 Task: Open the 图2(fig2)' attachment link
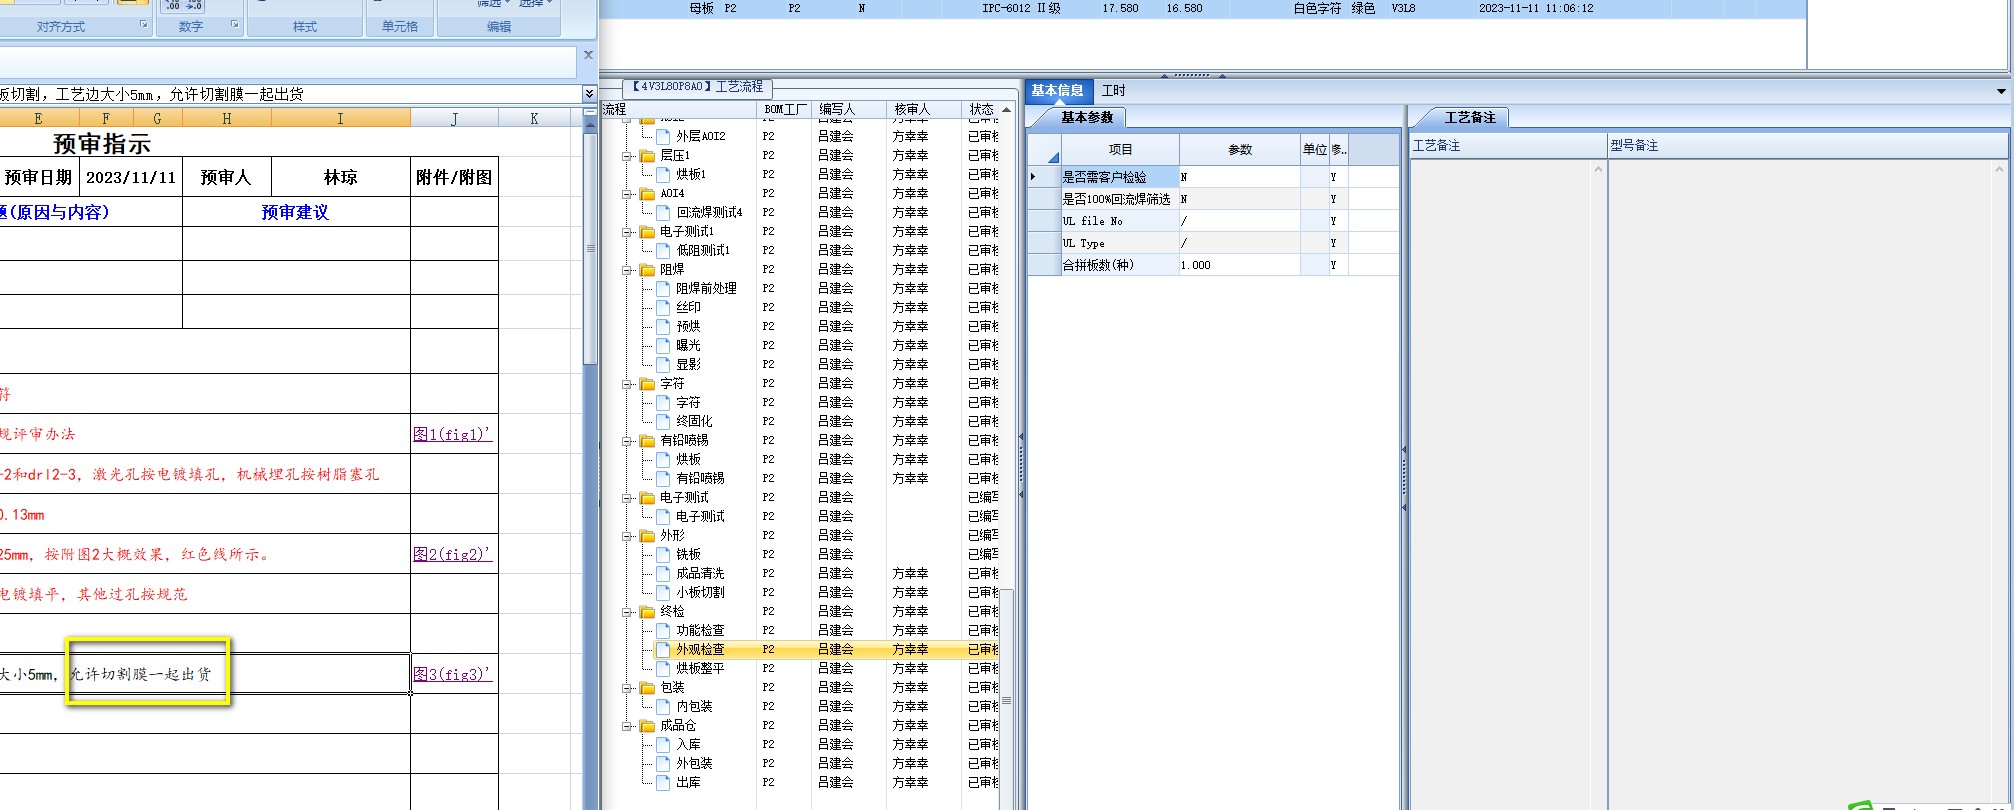point(452,554)
